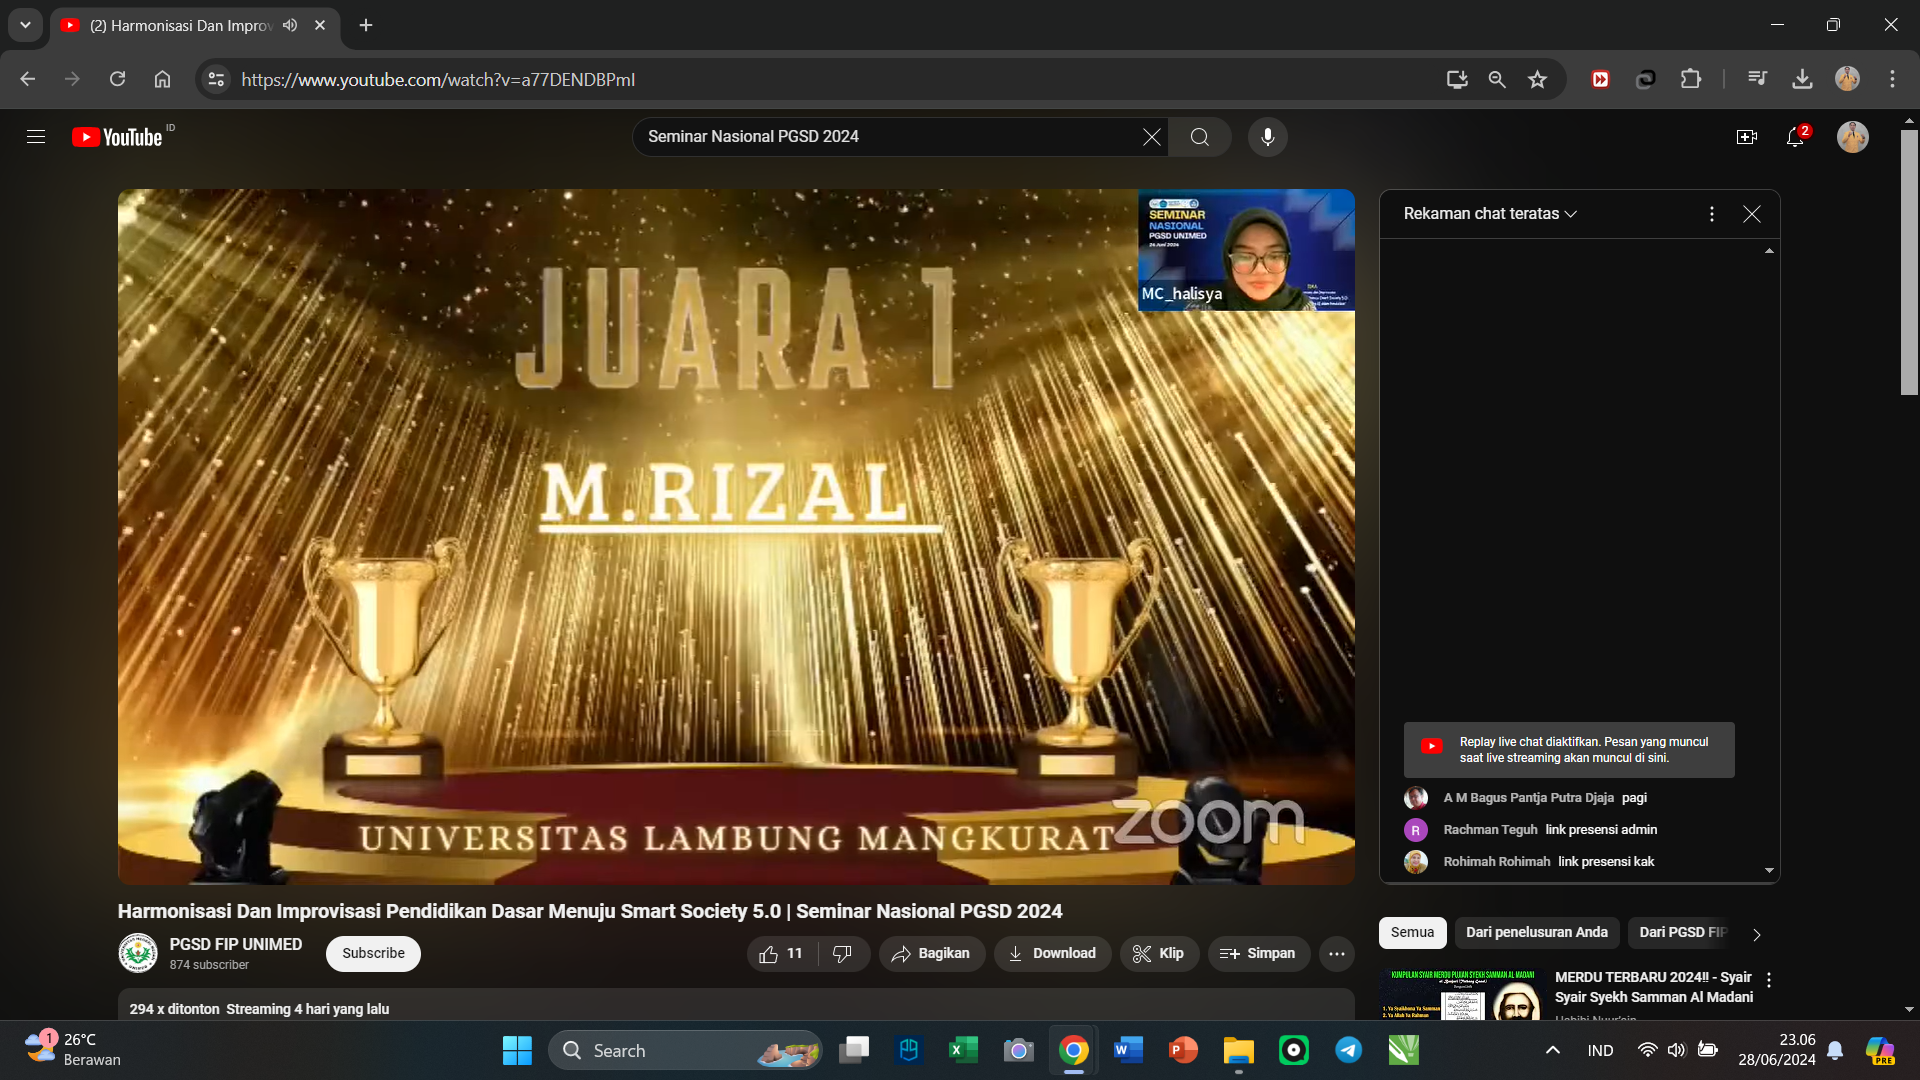Open options for the MERDU TERBARU video

click(x=1769, y=980)
